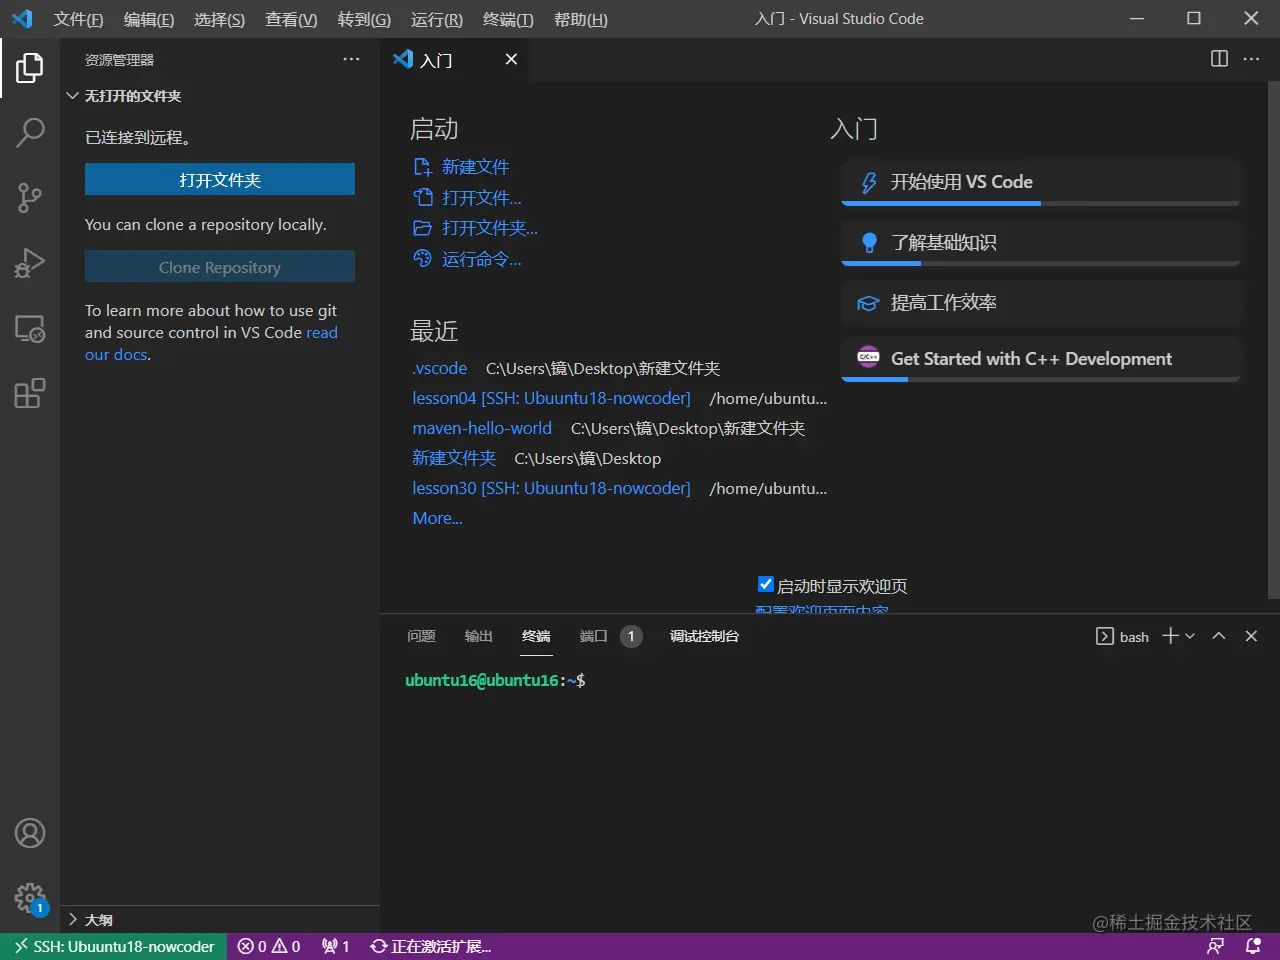Switch to the 输出 panel tab

479,636
